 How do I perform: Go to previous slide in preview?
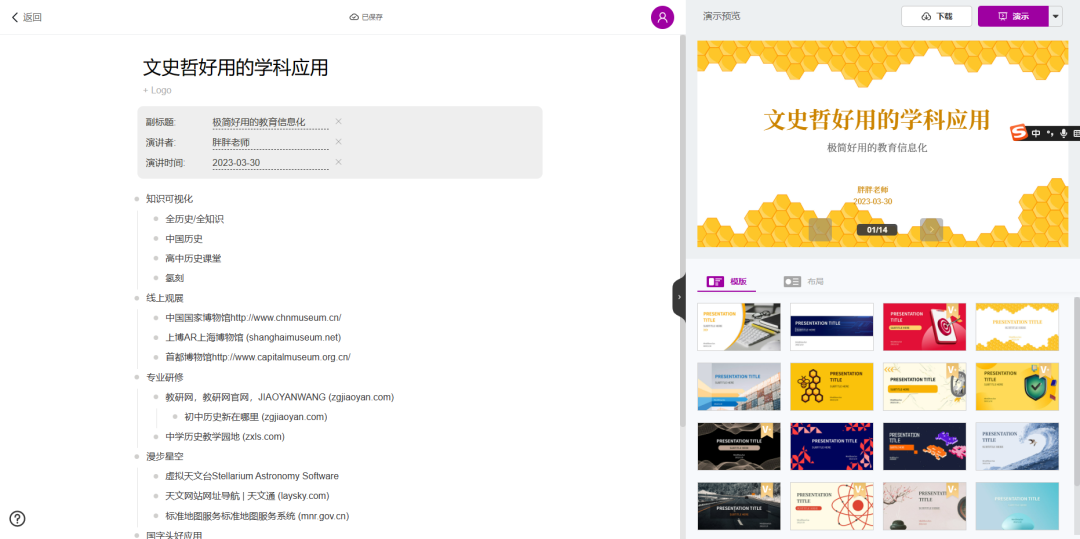click(x=820, y=229)
